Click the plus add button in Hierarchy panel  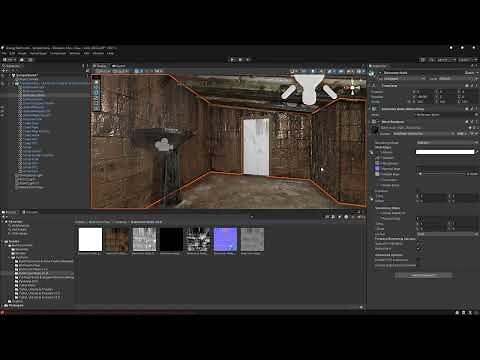tap(4, 71)
